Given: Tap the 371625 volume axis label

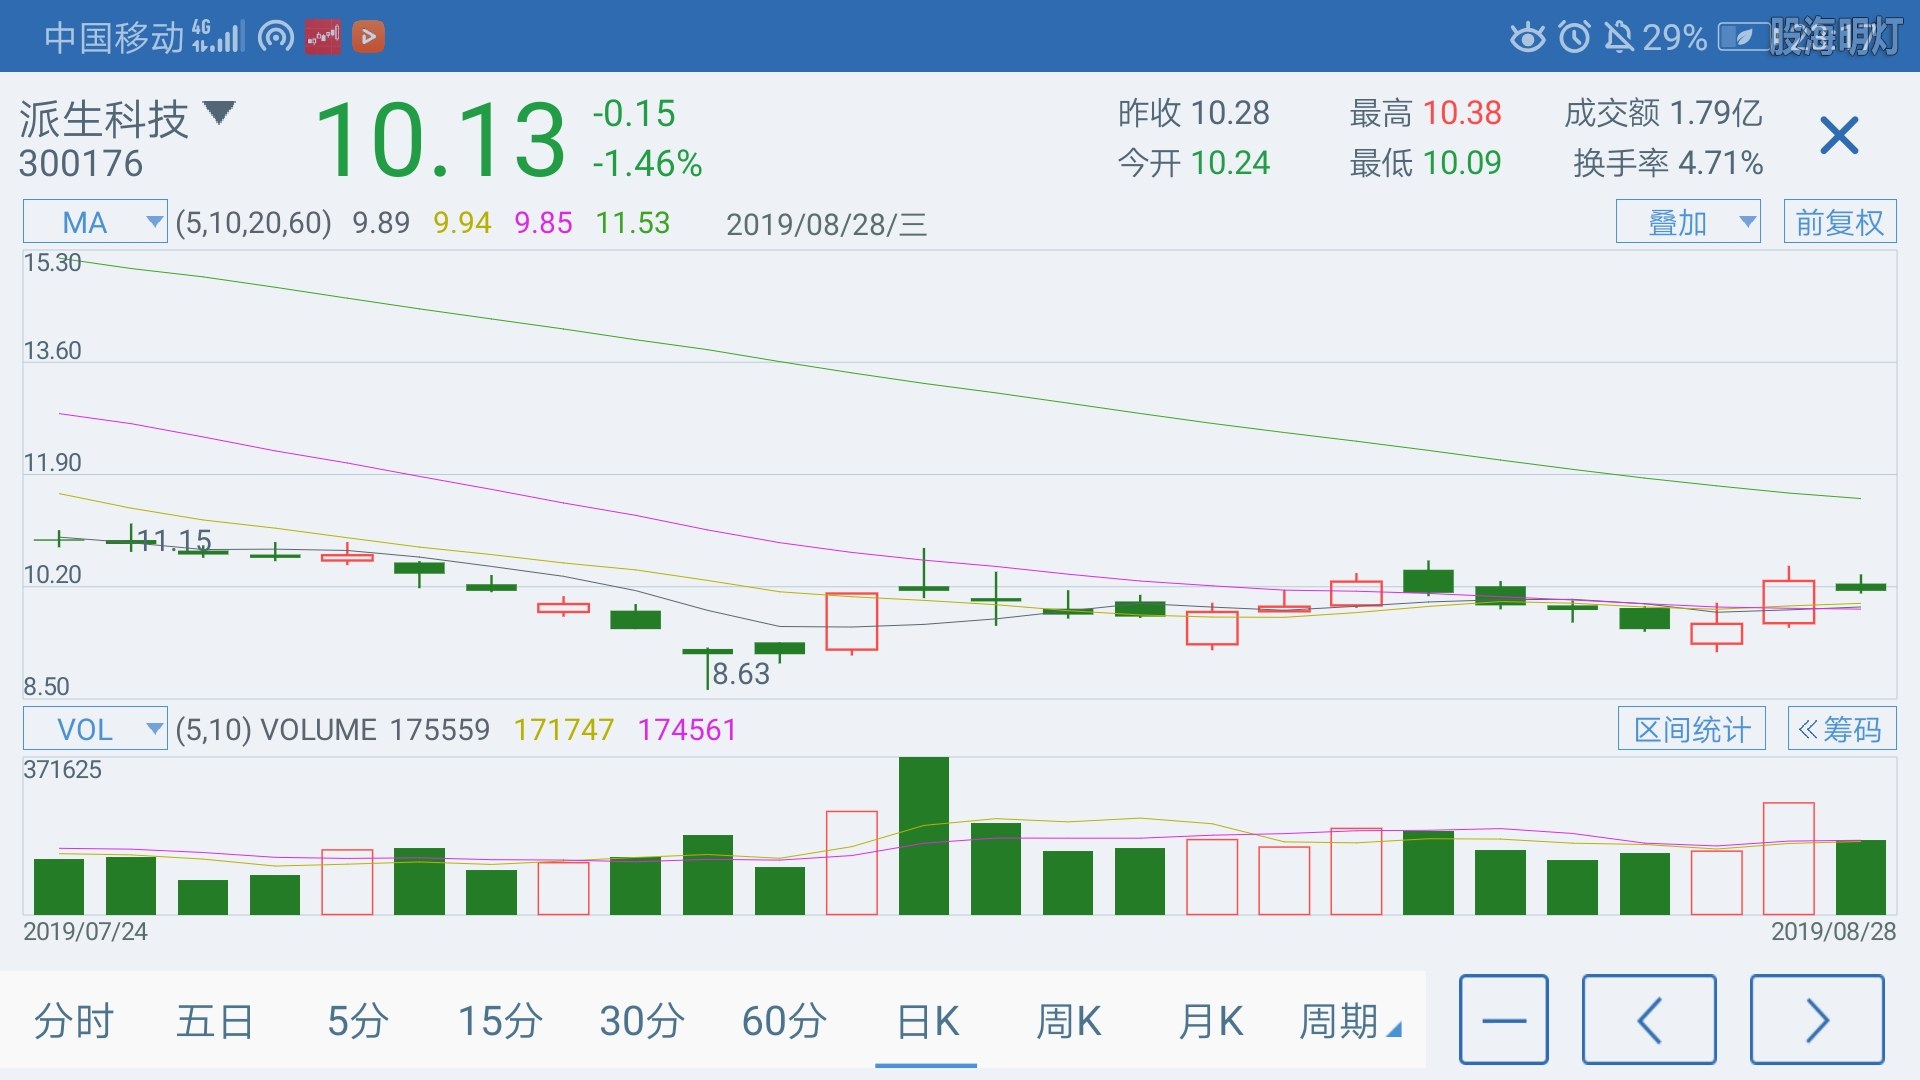Looking at the screenshot, I should pos(63,770).
